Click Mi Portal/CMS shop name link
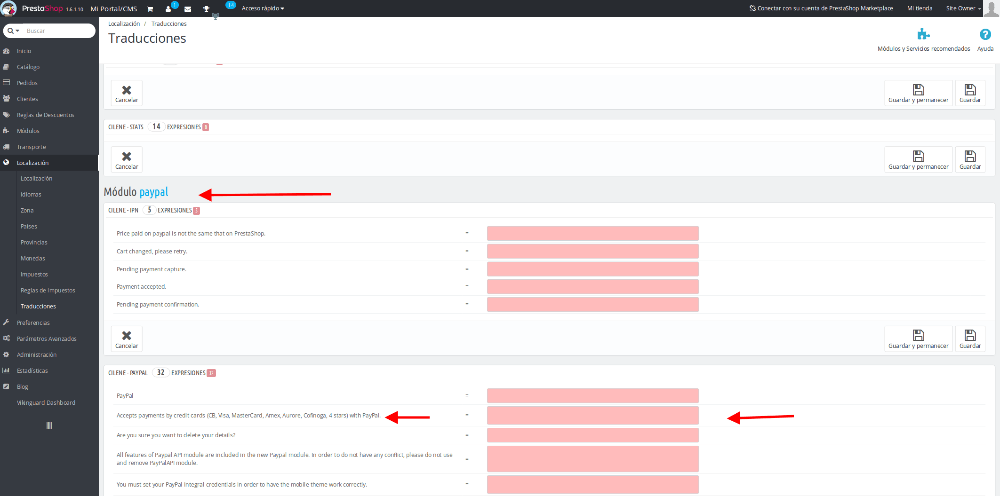 click(114, 9)
